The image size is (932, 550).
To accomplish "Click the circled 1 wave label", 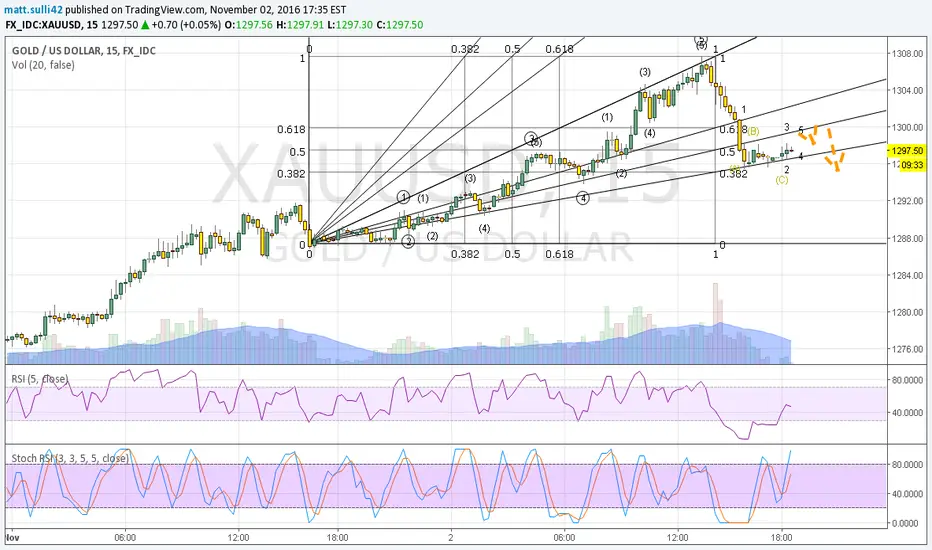I will click(x=404, y=197).
